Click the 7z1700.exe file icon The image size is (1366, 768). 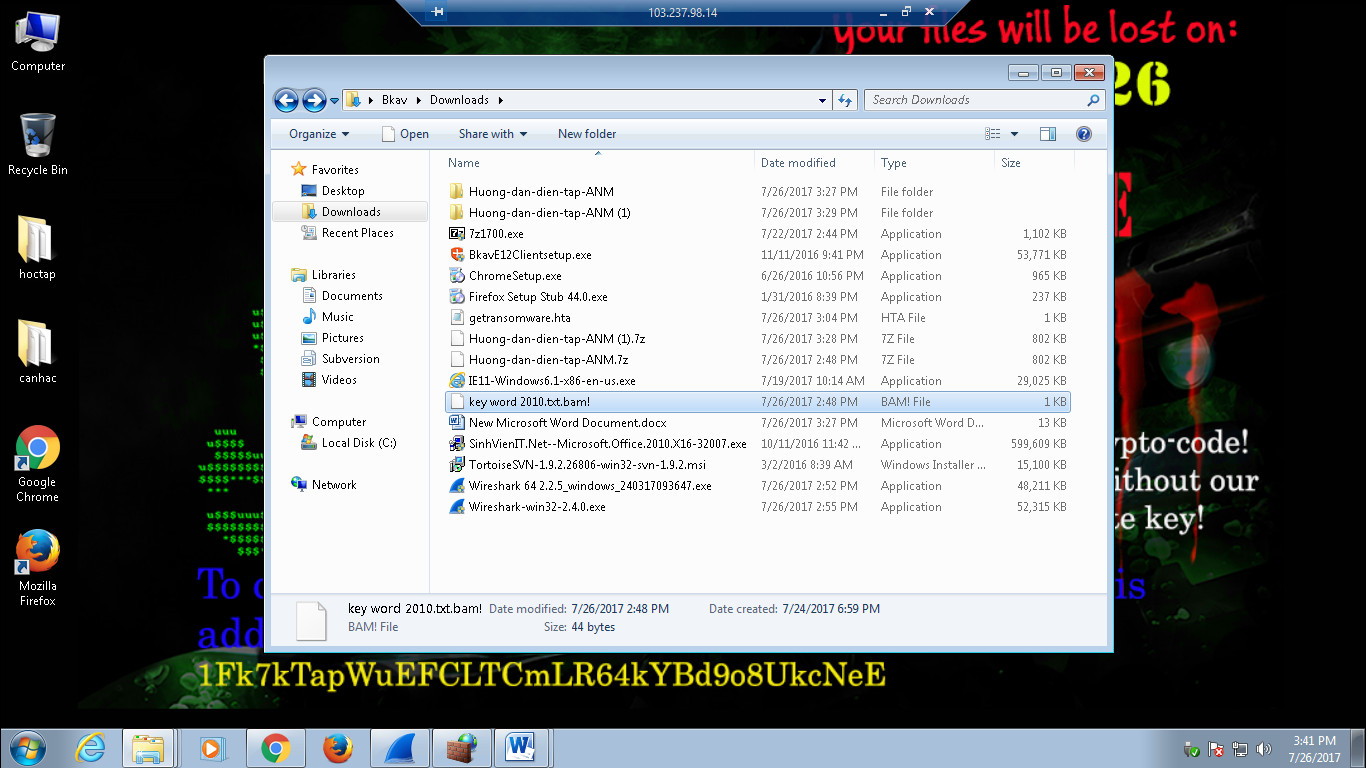(457, 234)
